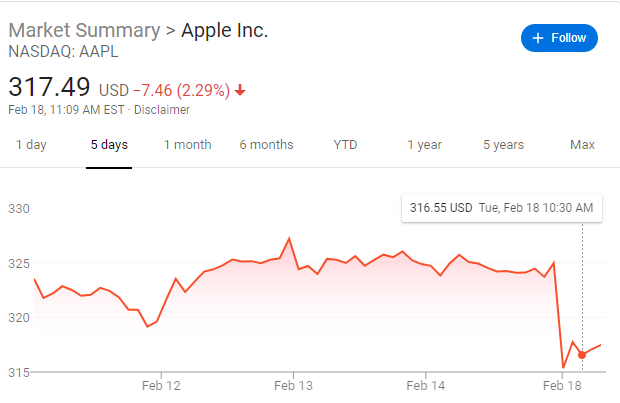Follow Apple Inc. stock

coord(559,38)
